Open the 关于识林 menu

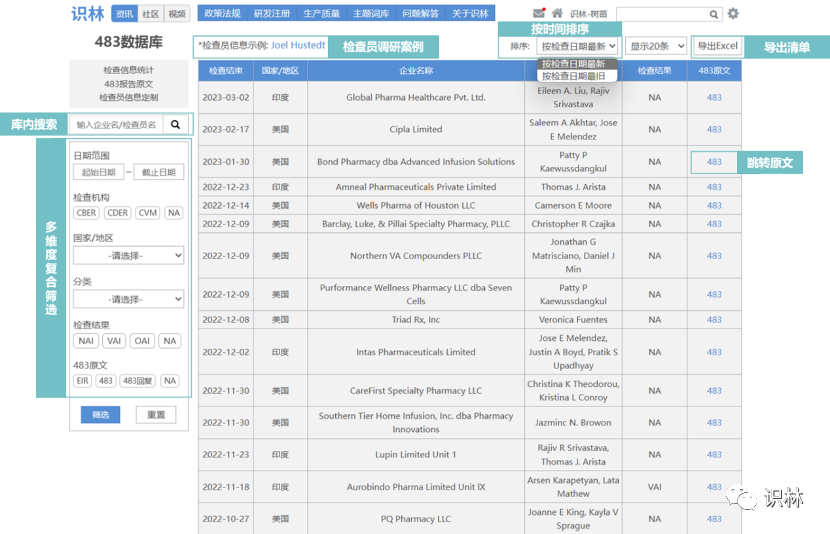470,13
